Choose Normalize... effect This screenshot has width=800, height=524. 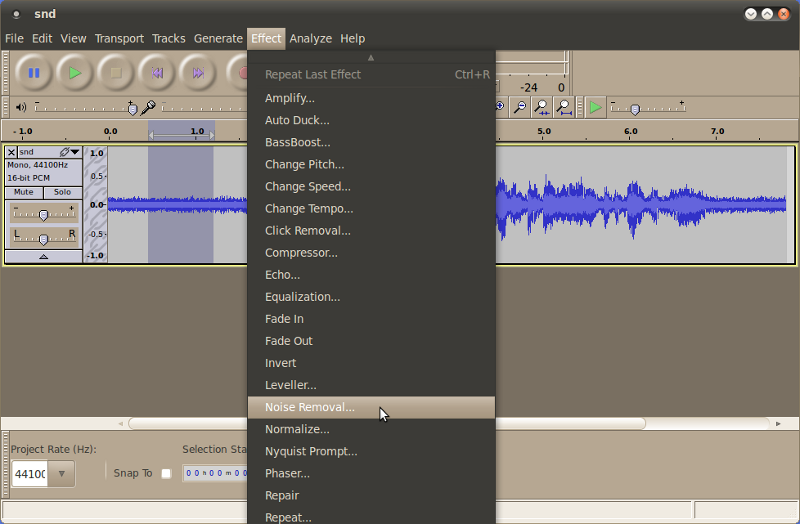coord(371,430)
